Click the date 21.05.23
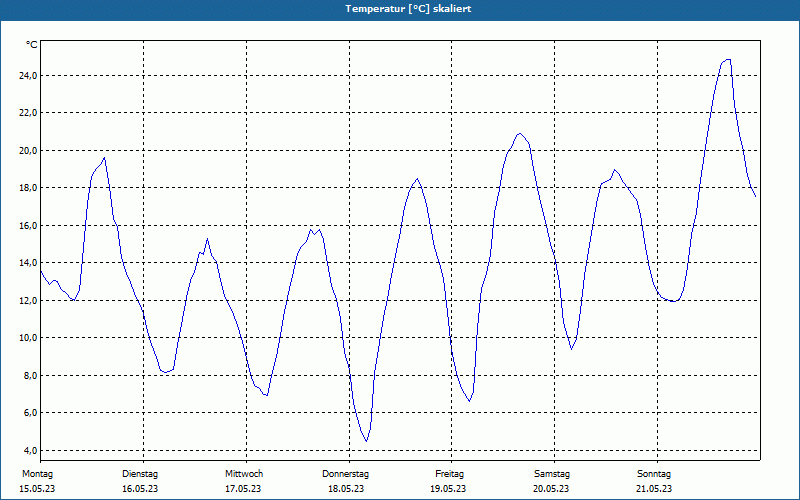The image size is (800, 500). (654, 489)
